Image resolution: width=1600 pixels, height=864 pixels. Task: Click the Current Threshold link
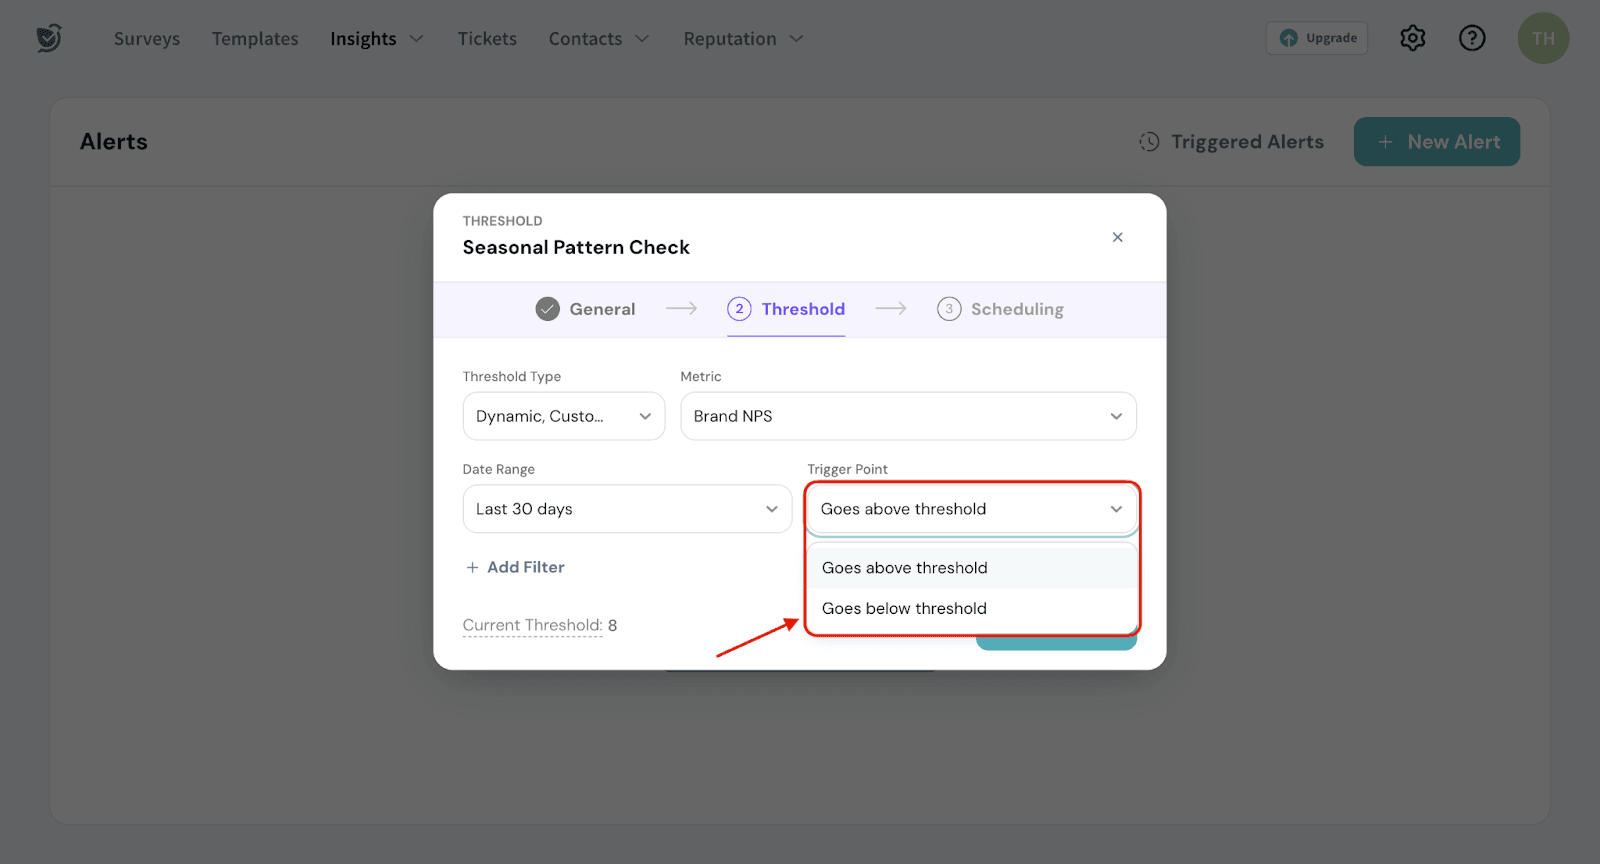click(x=532, y=625)
